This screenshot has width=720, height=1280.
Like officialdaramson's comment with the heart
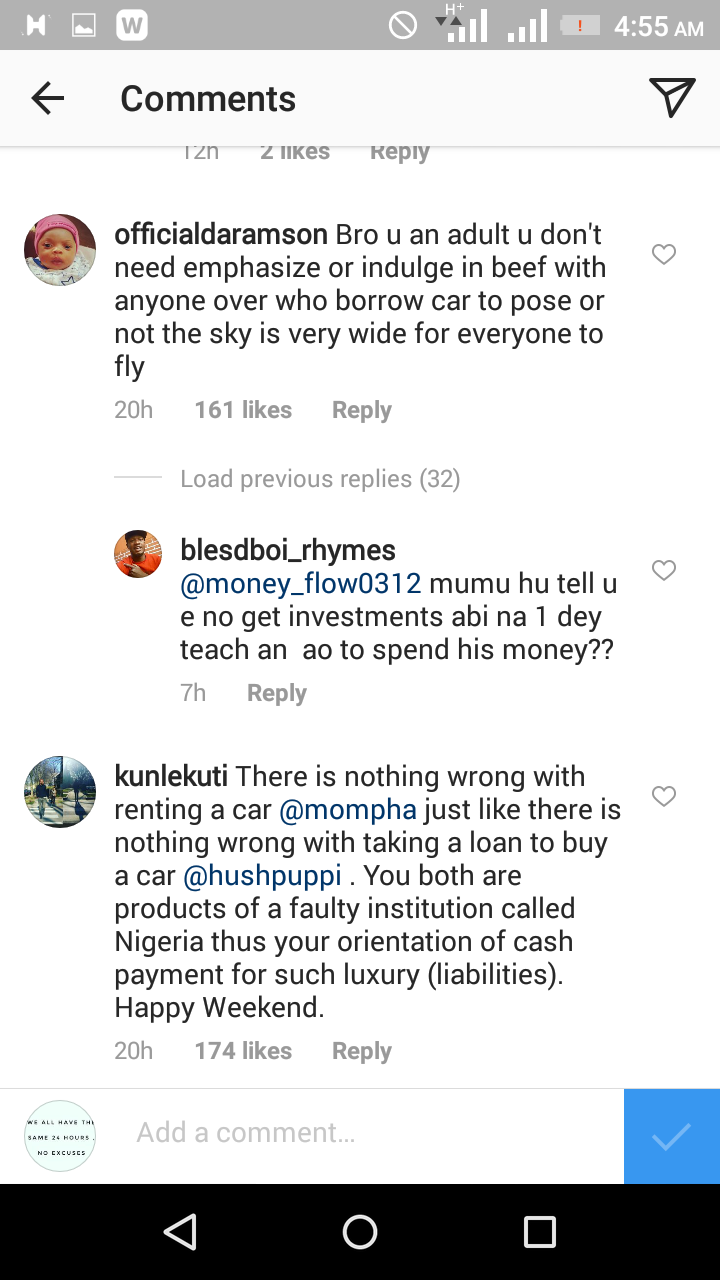pyautogui.click(x=663, y=255)
